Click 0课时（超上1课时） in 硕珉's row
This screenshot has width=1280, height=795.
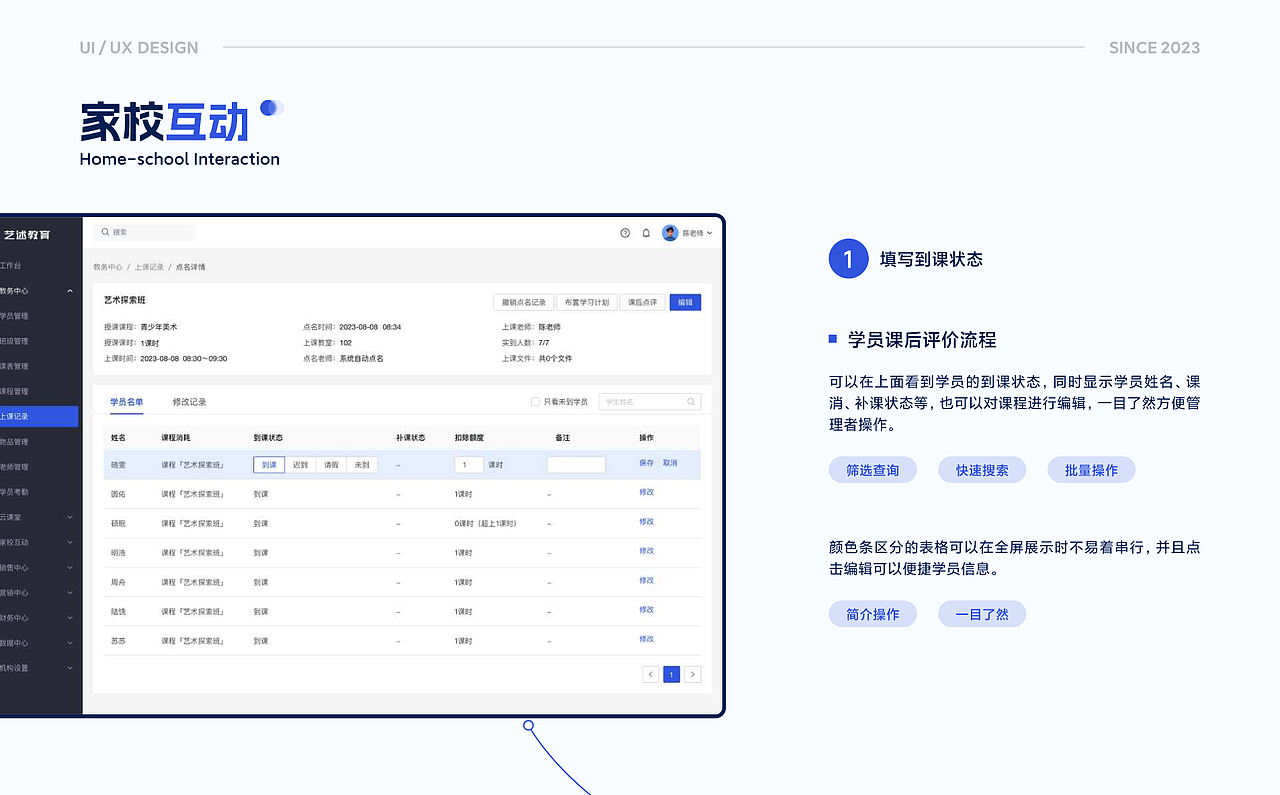tap(485, 523)
